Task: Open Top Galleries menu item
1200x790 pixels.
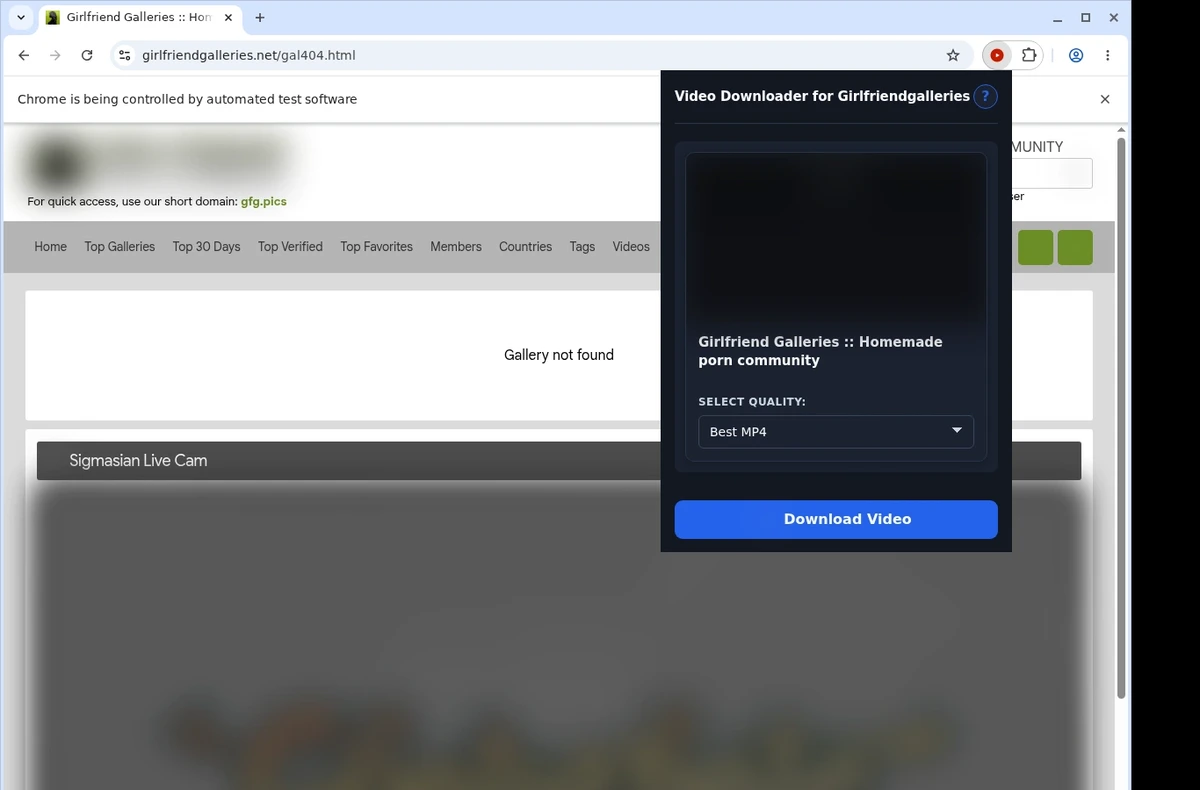Action: 120,247
